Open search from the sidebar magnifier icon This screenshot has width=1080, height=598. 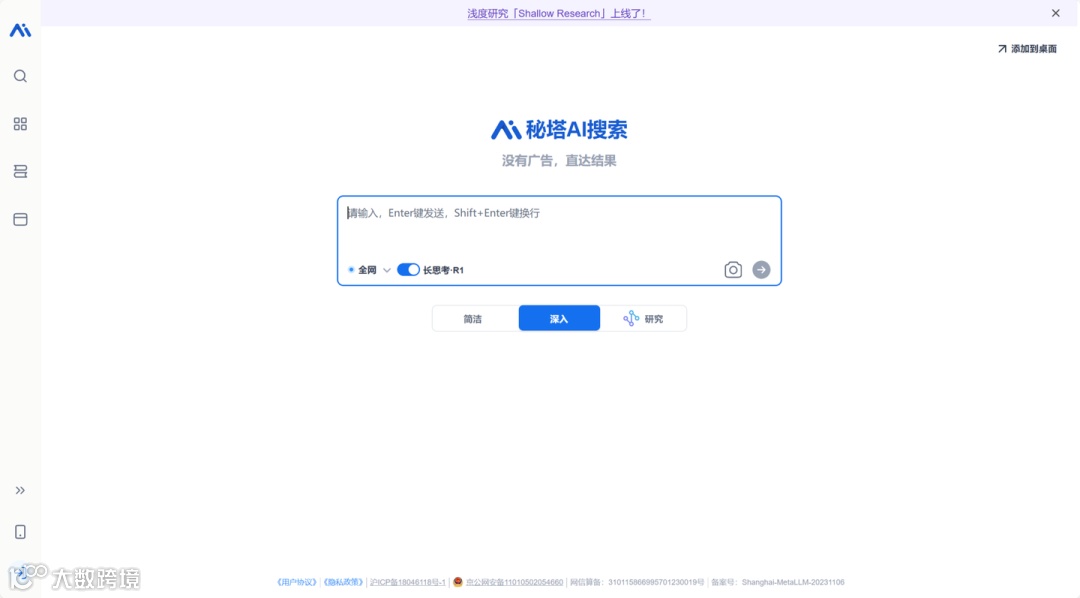[20, 76]
